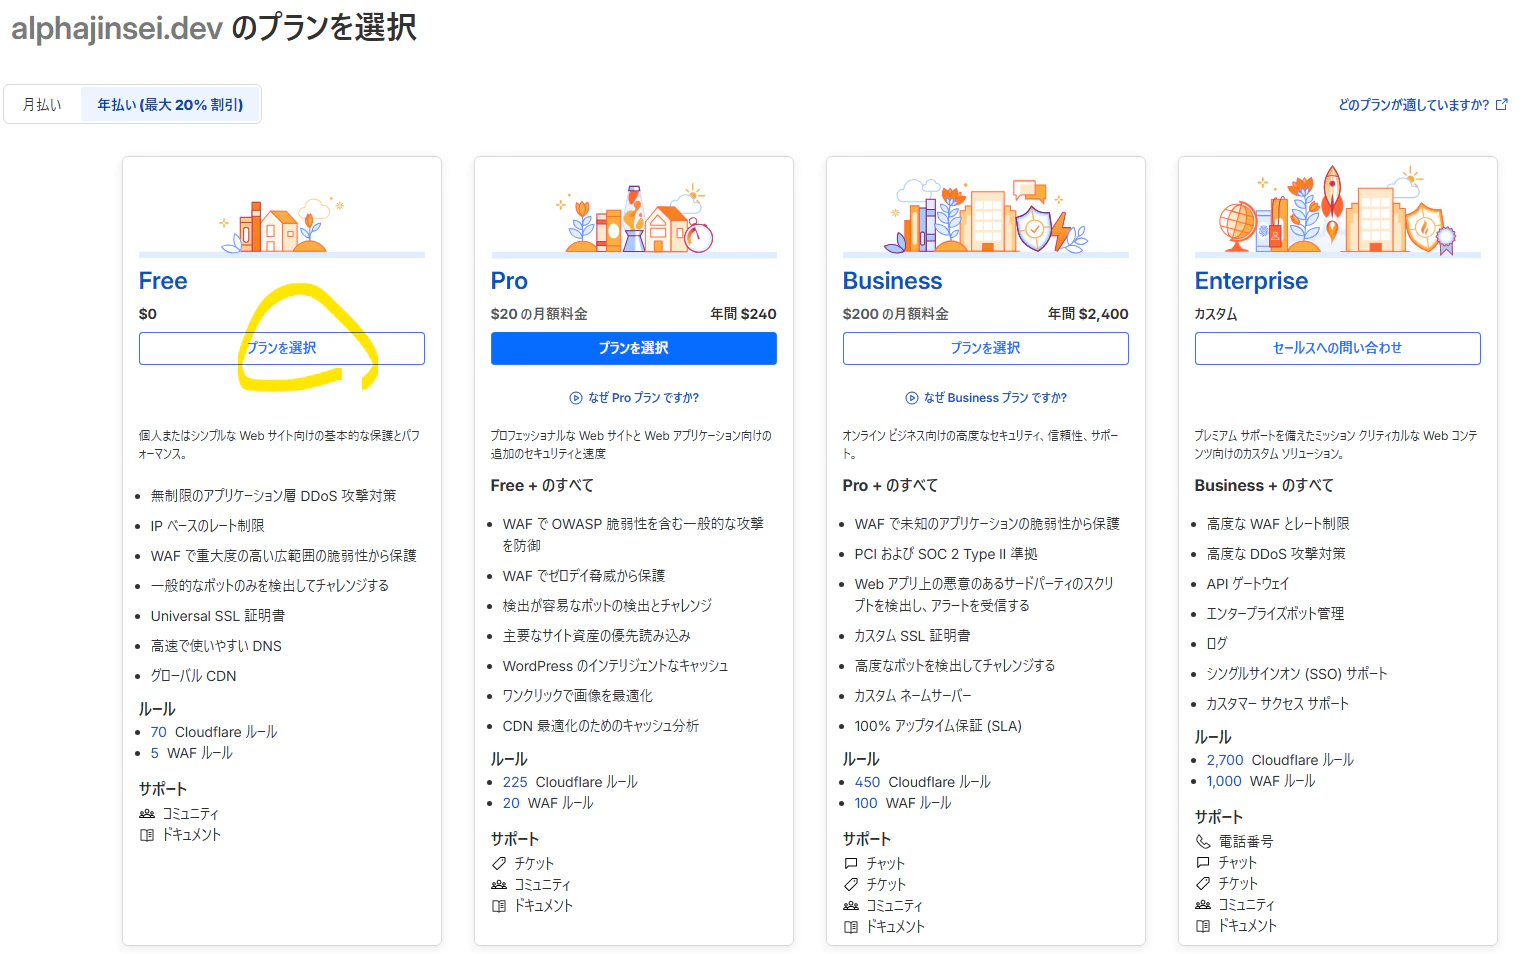Click the WAF でゼロデイ脅威から保護 feature text
This screenshot has width=1529, height=954.
(x=584, y=576)
